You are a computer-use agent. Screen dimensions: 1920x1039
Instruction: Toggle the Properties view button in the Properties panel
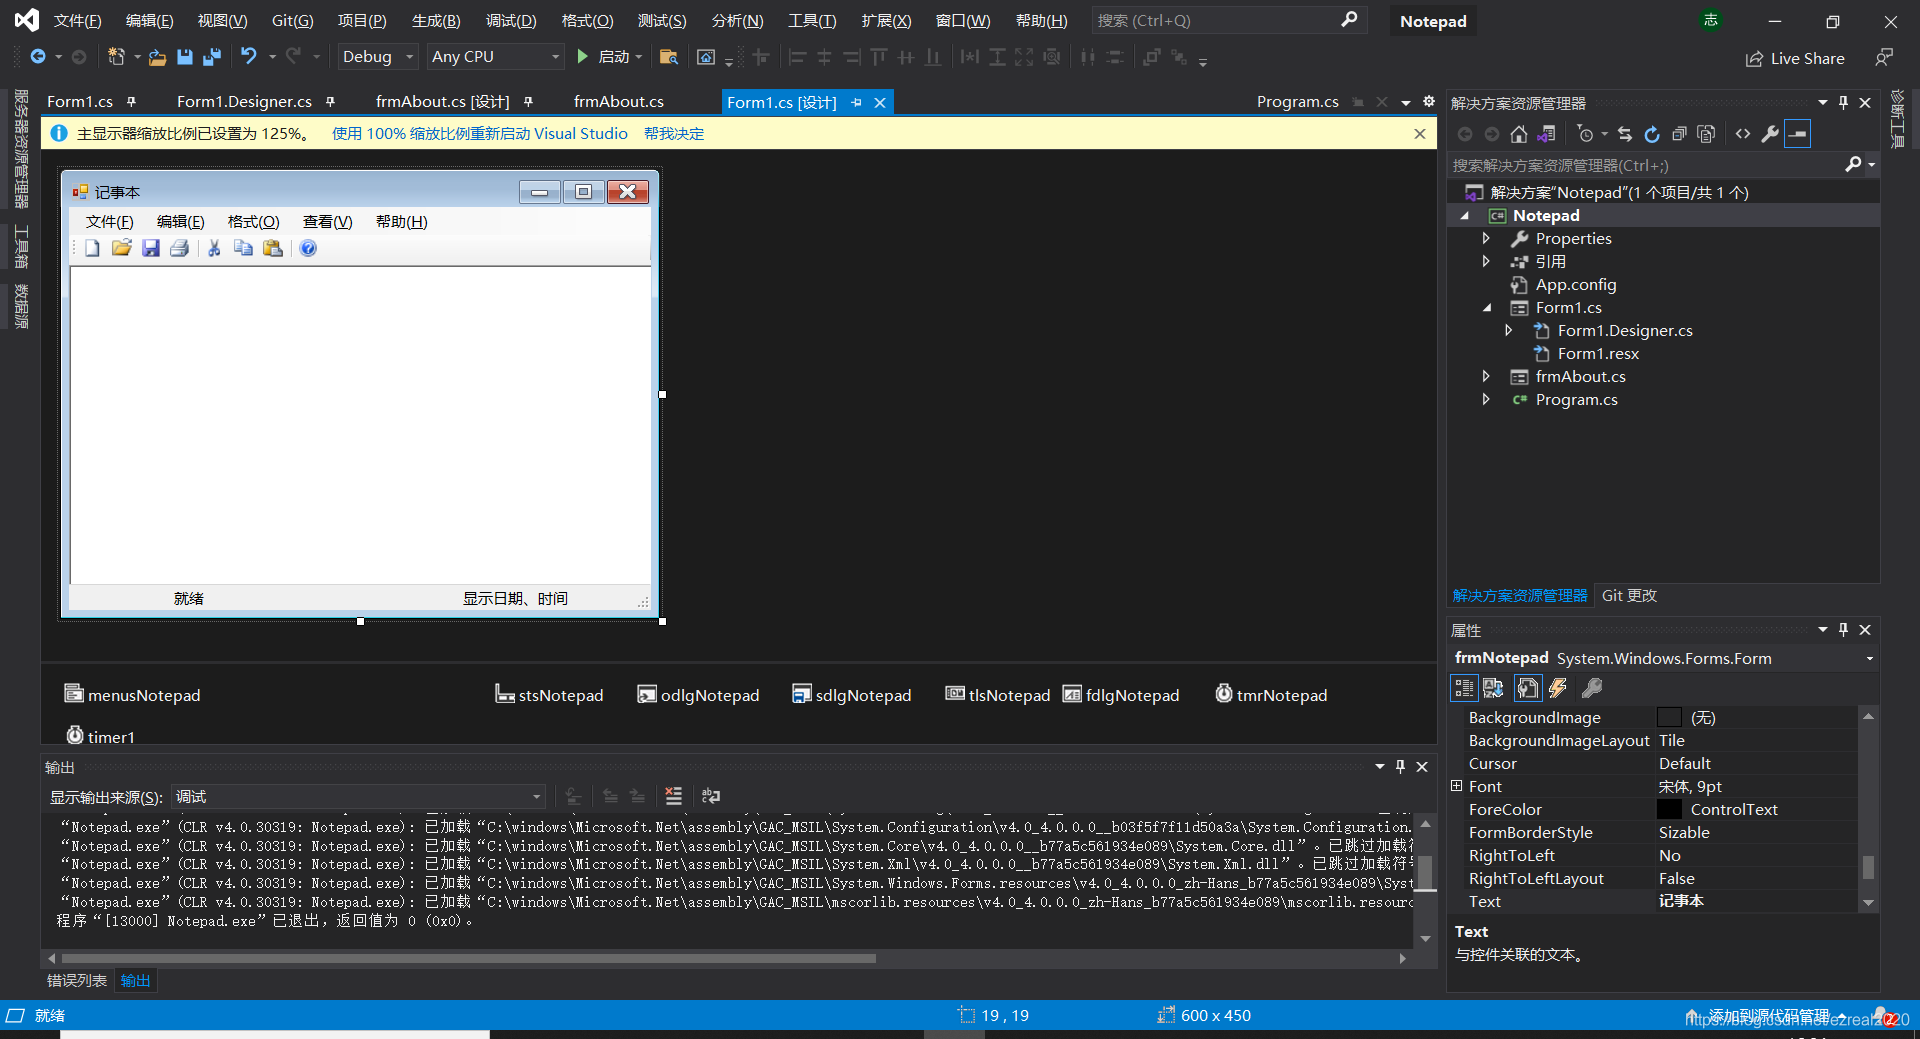[1527, 688]
